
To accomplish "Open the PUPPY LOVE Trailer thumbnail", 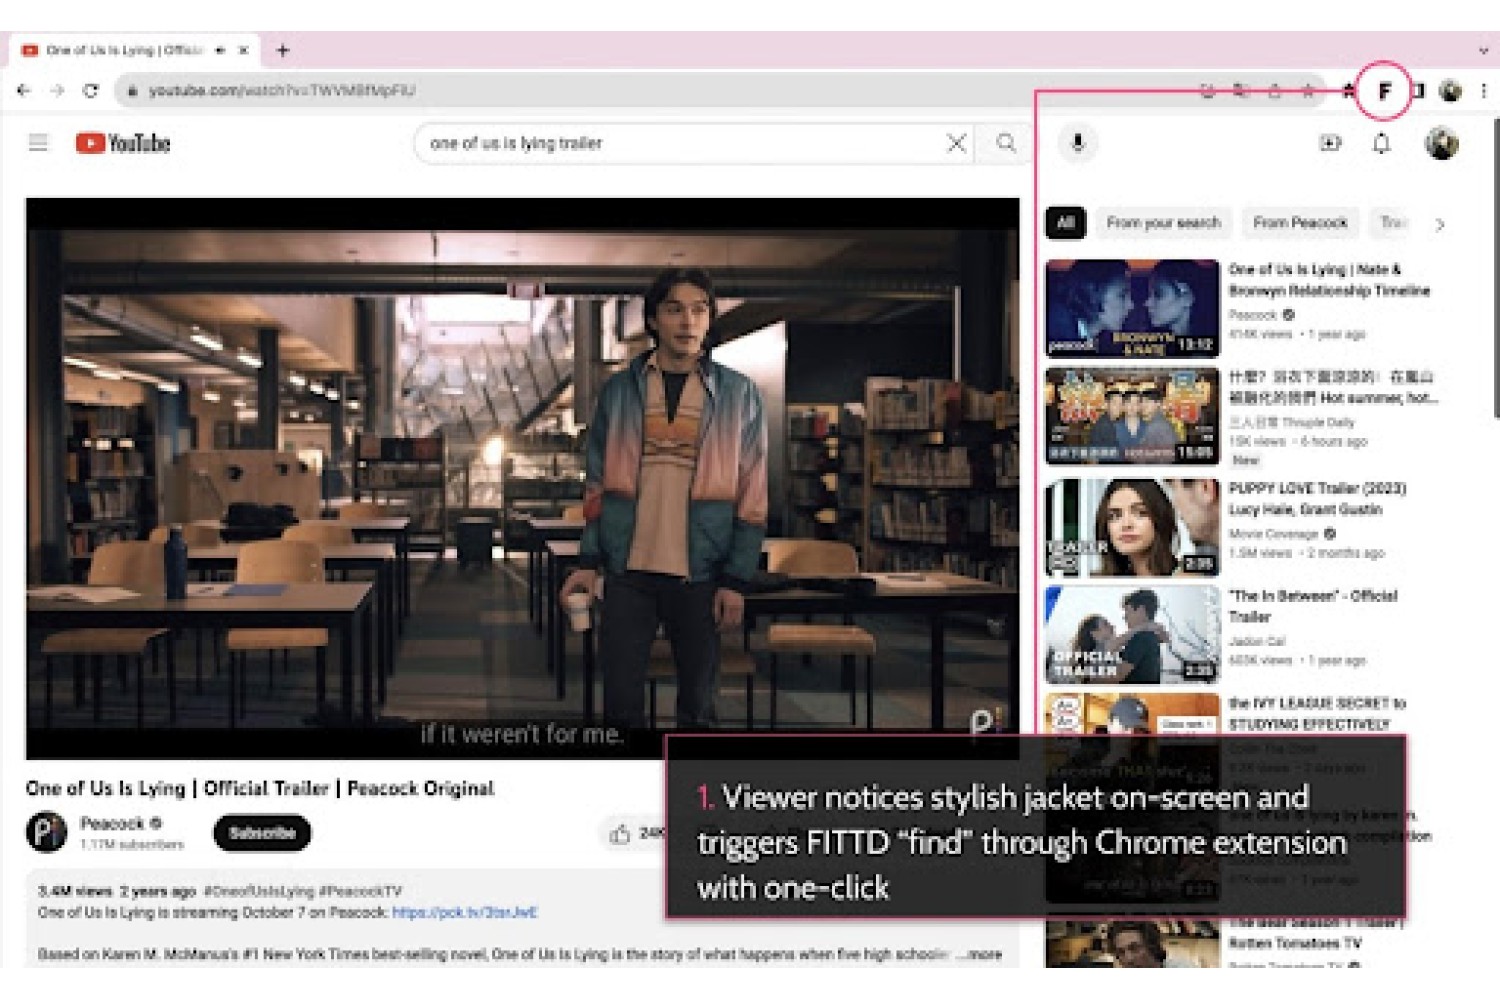I will [x=1132, y=527].
